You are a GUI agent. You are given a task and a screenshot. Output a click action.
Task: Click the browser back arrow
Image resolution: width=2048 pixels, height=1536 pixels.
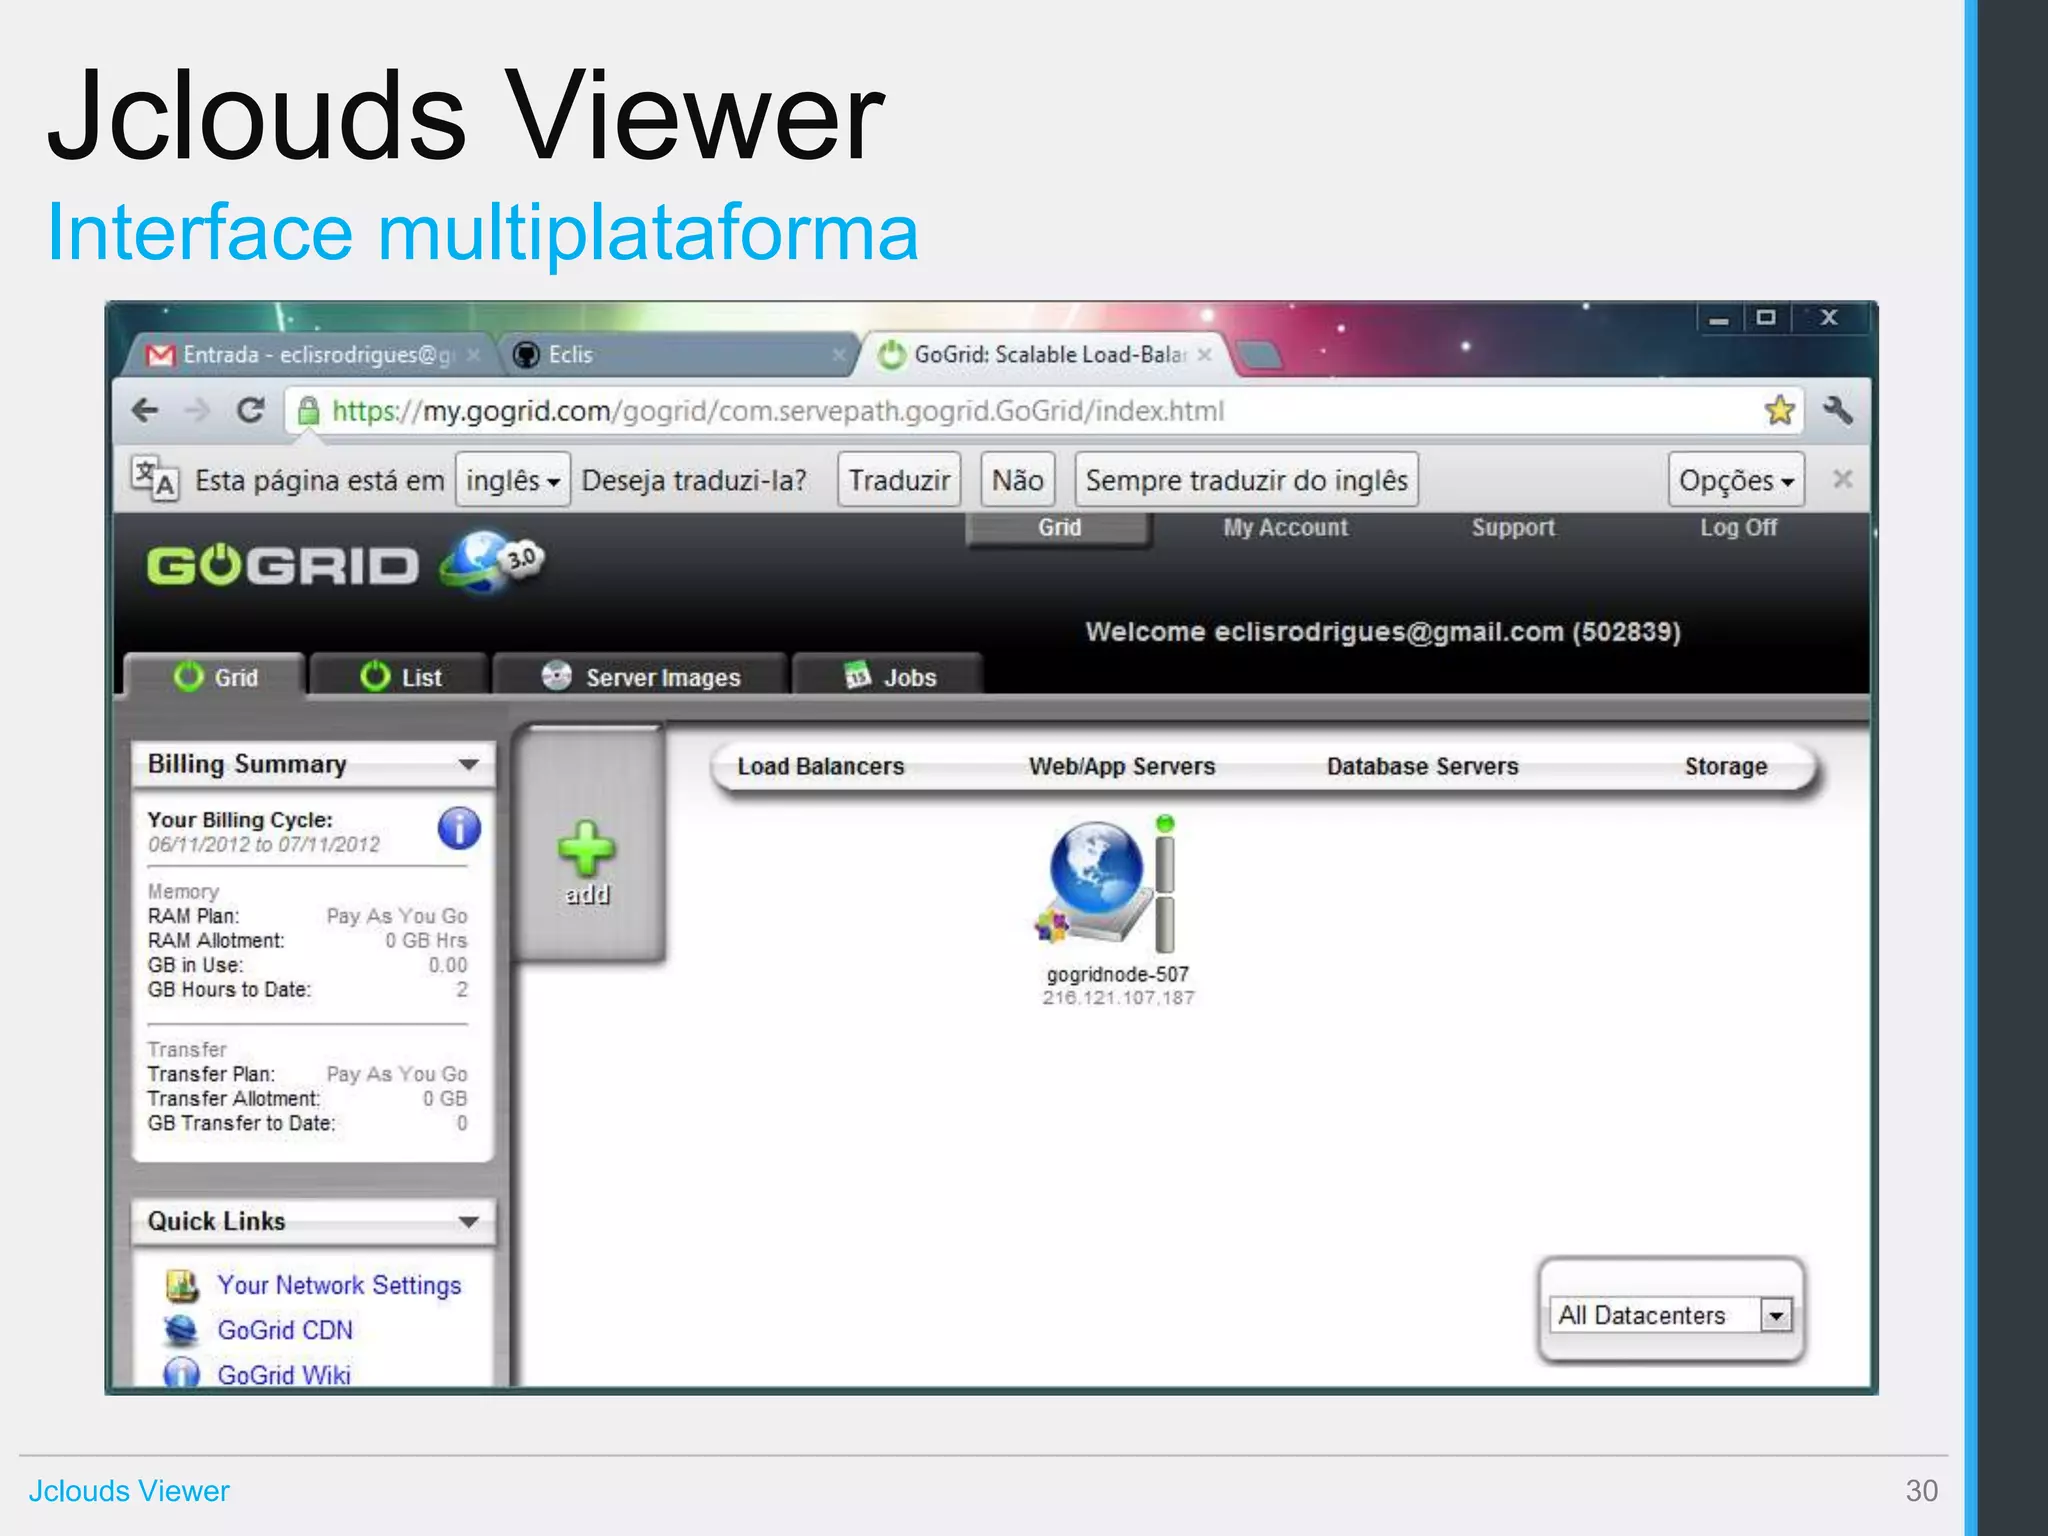146,411
